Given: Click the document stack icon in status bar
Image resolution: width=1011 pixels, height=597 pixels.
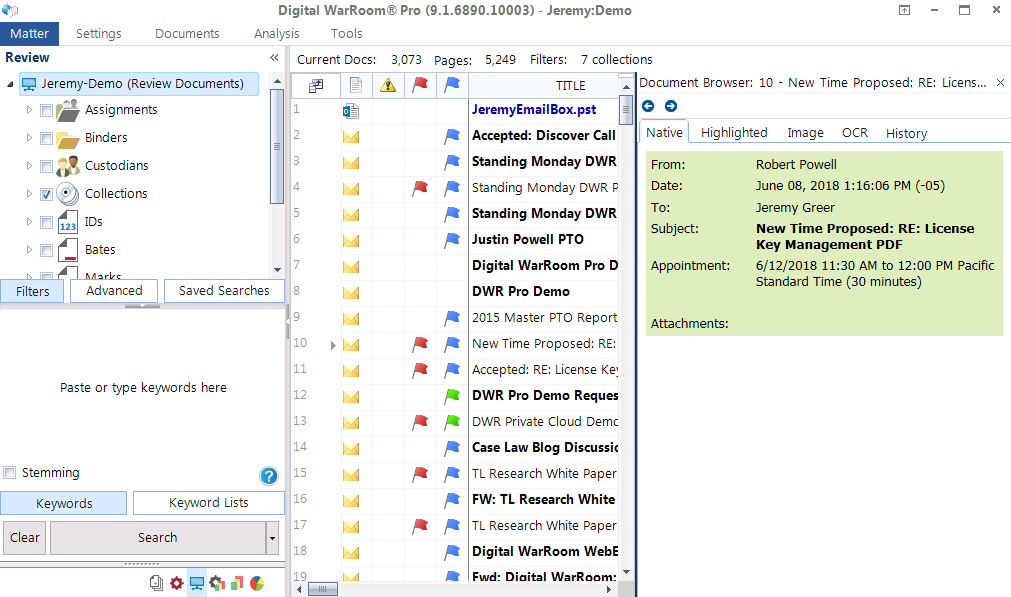Looking at the screenshot, I should tap(155, 583).
